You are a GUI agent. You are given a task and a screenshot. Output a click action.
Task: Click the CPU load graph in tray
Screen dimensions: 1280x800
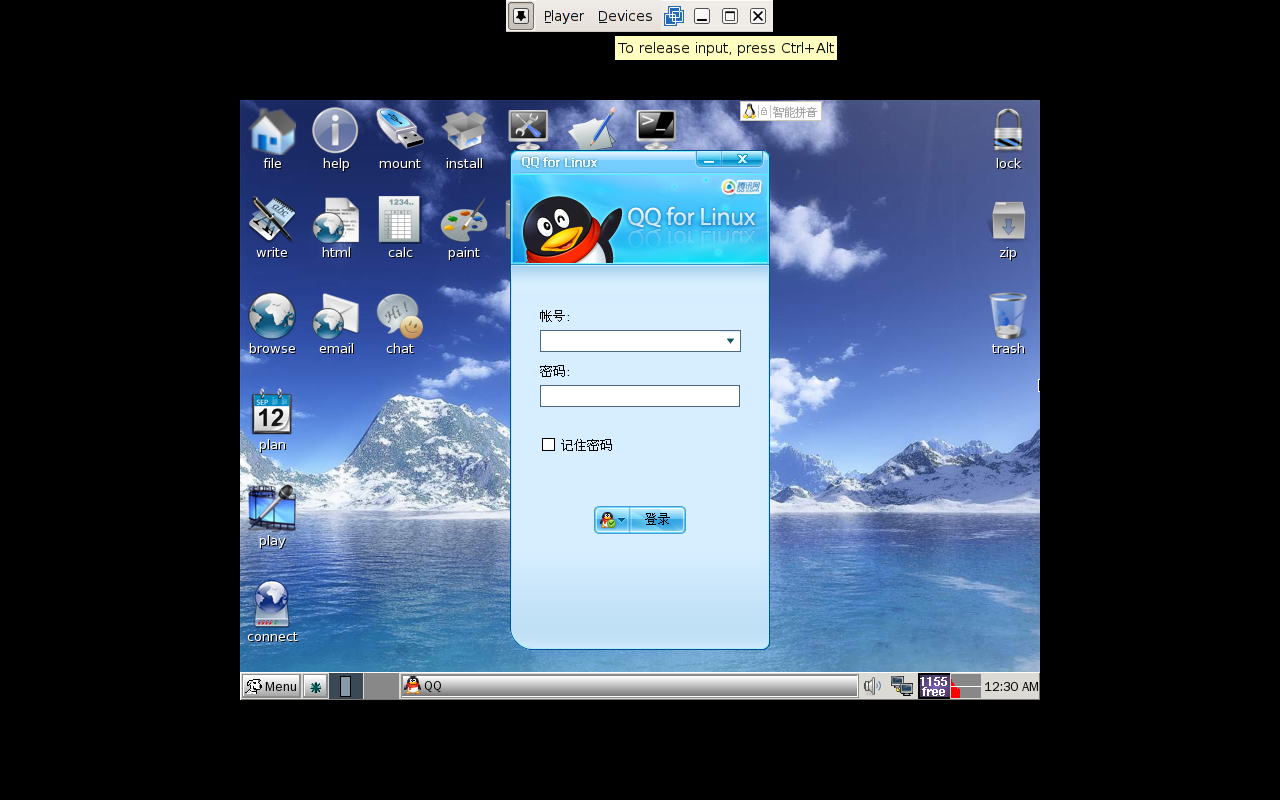[966, 686]
